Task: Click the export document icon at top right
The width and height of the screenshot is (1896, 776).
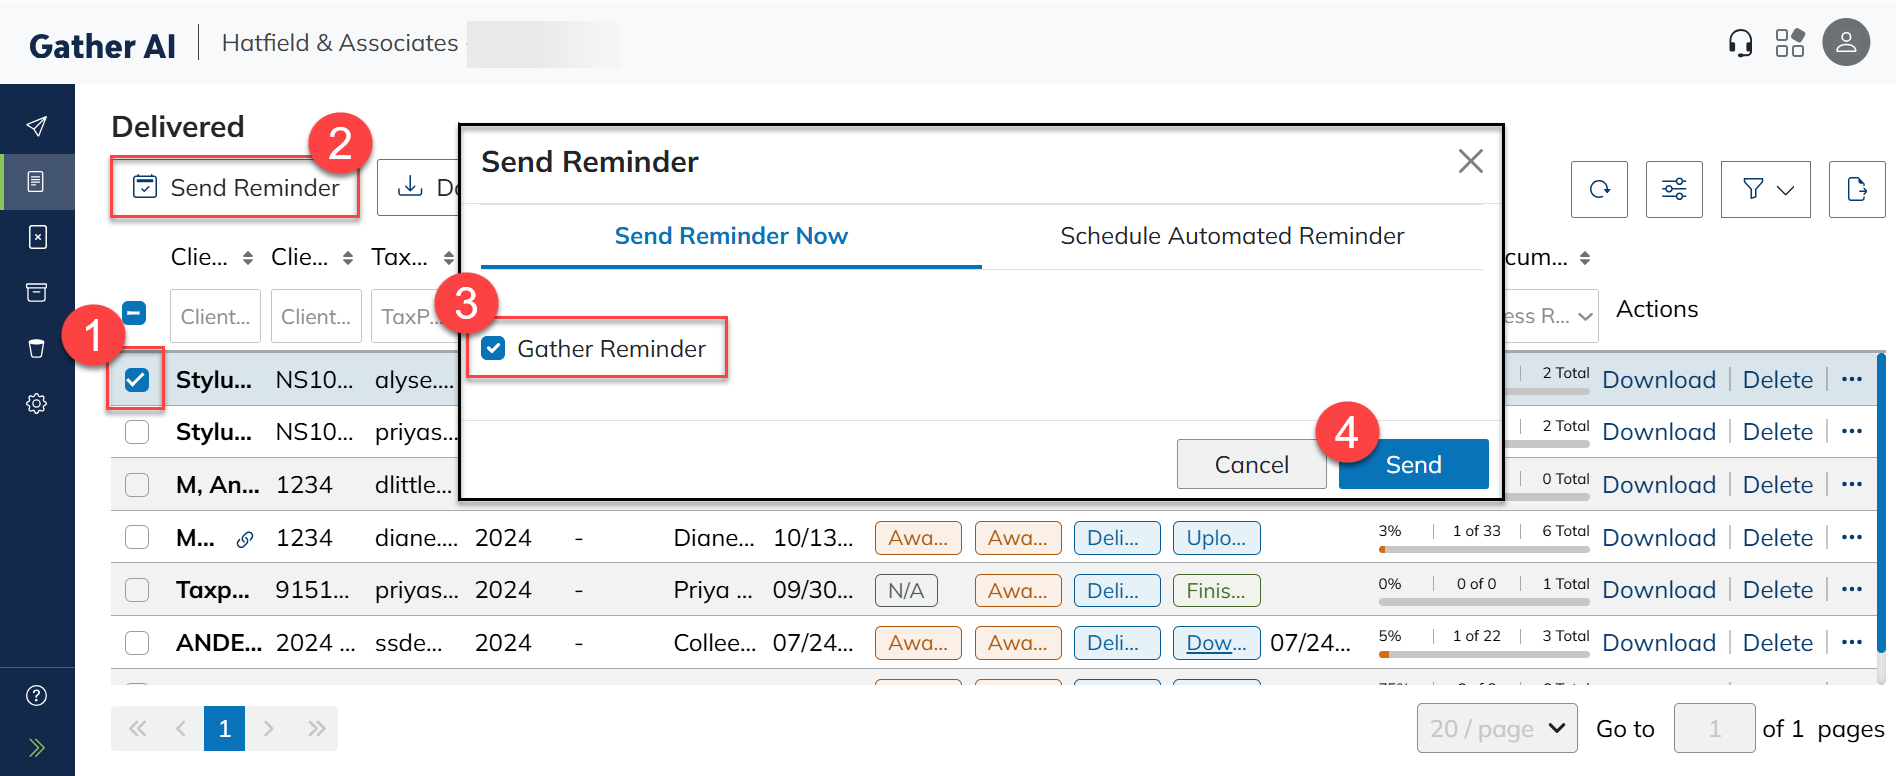Action: pos(1856,189)
